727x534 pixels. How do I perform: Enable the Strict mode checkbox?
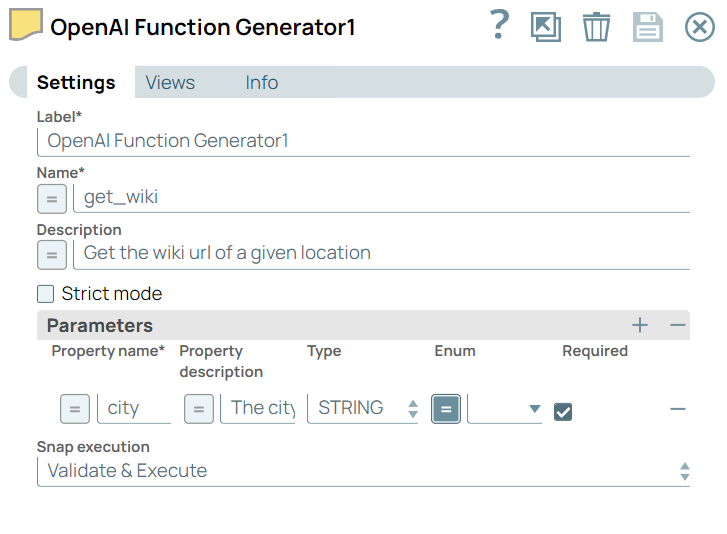45,294
